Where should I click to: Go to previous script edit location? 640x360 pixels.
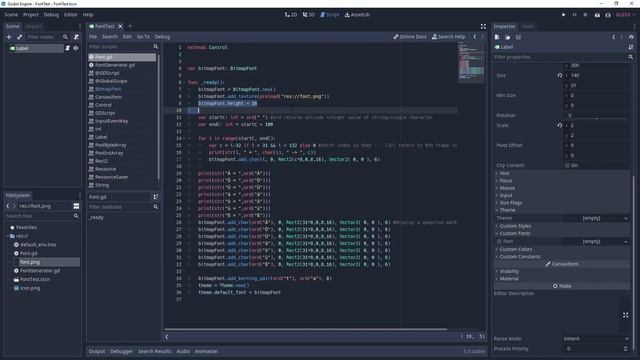(x=475, y=37)
